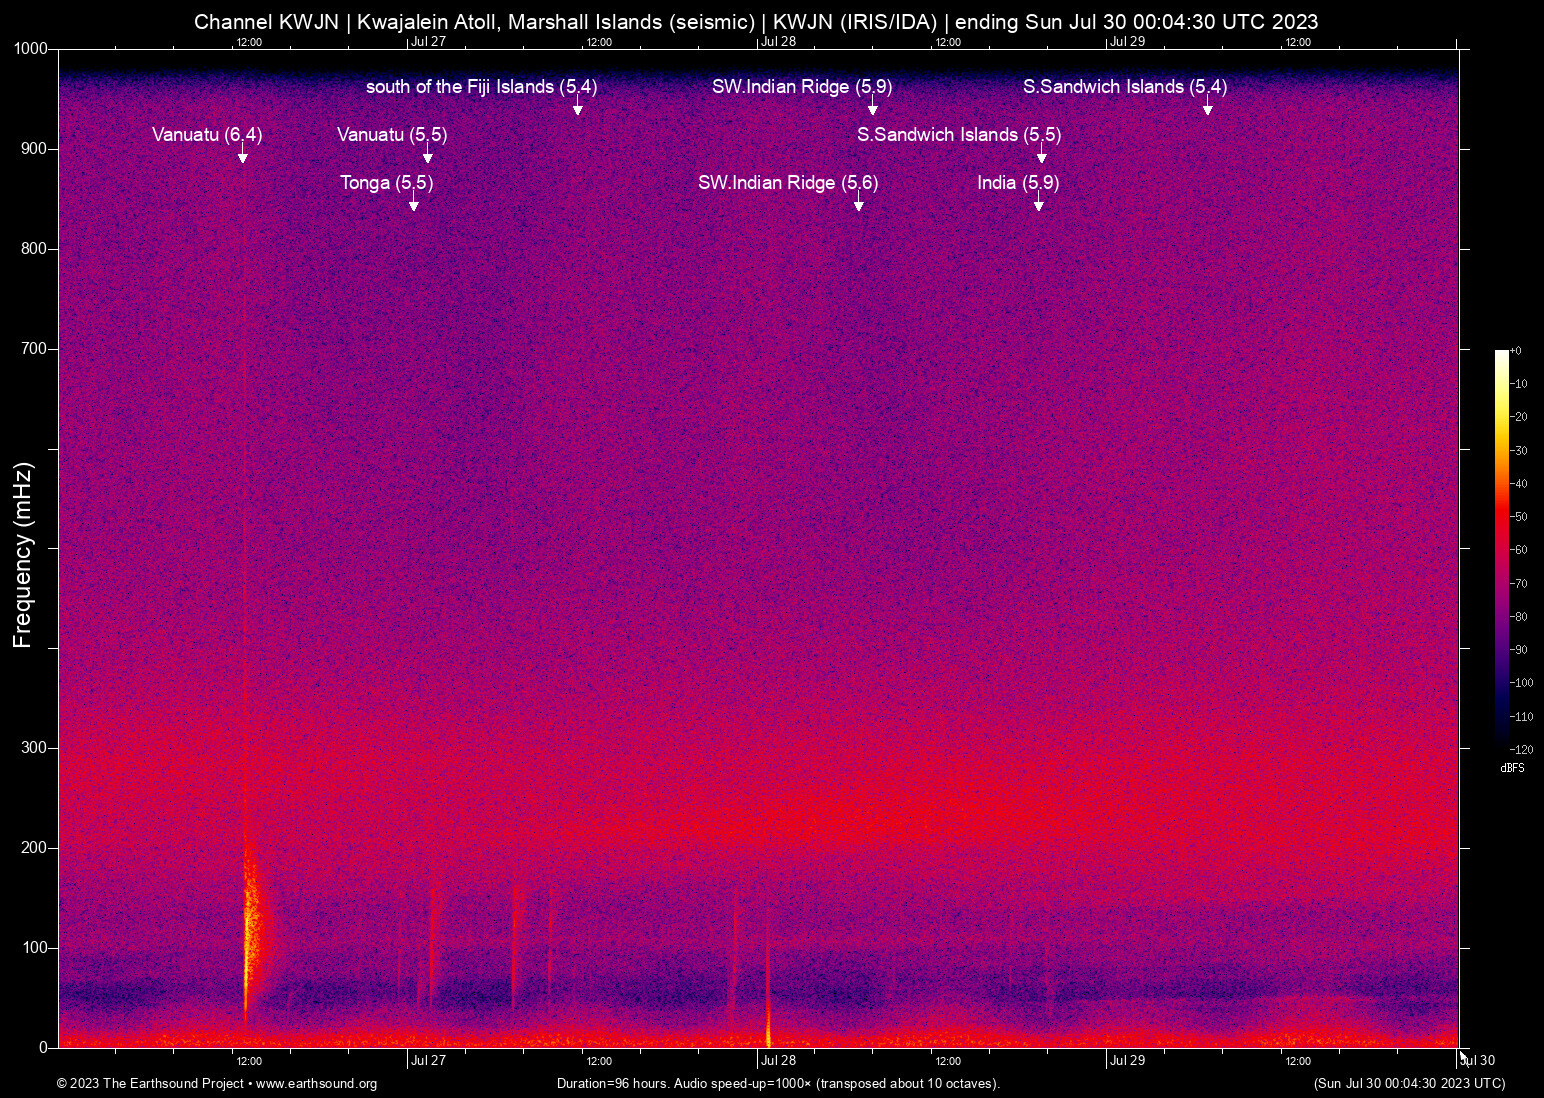
Task: Click the arrow marker under Tonga (5.5)
Action: (413, 205)
